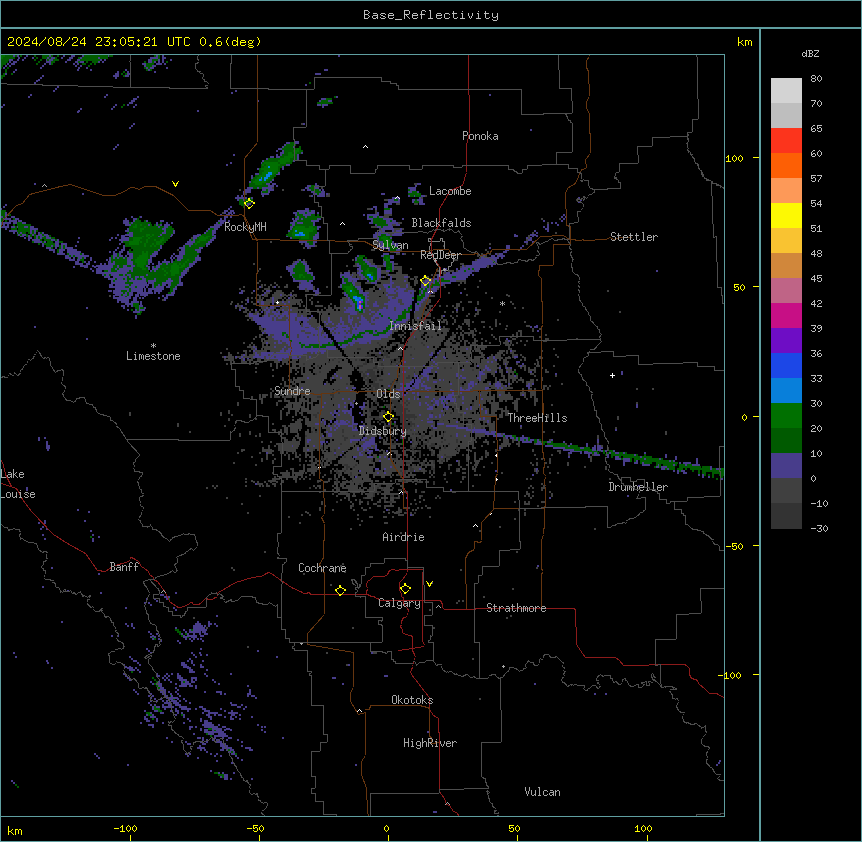The height and width of the screenshot is (842, 862).
Task: Click the Olds town label
Action: click(x=388, y=394)
